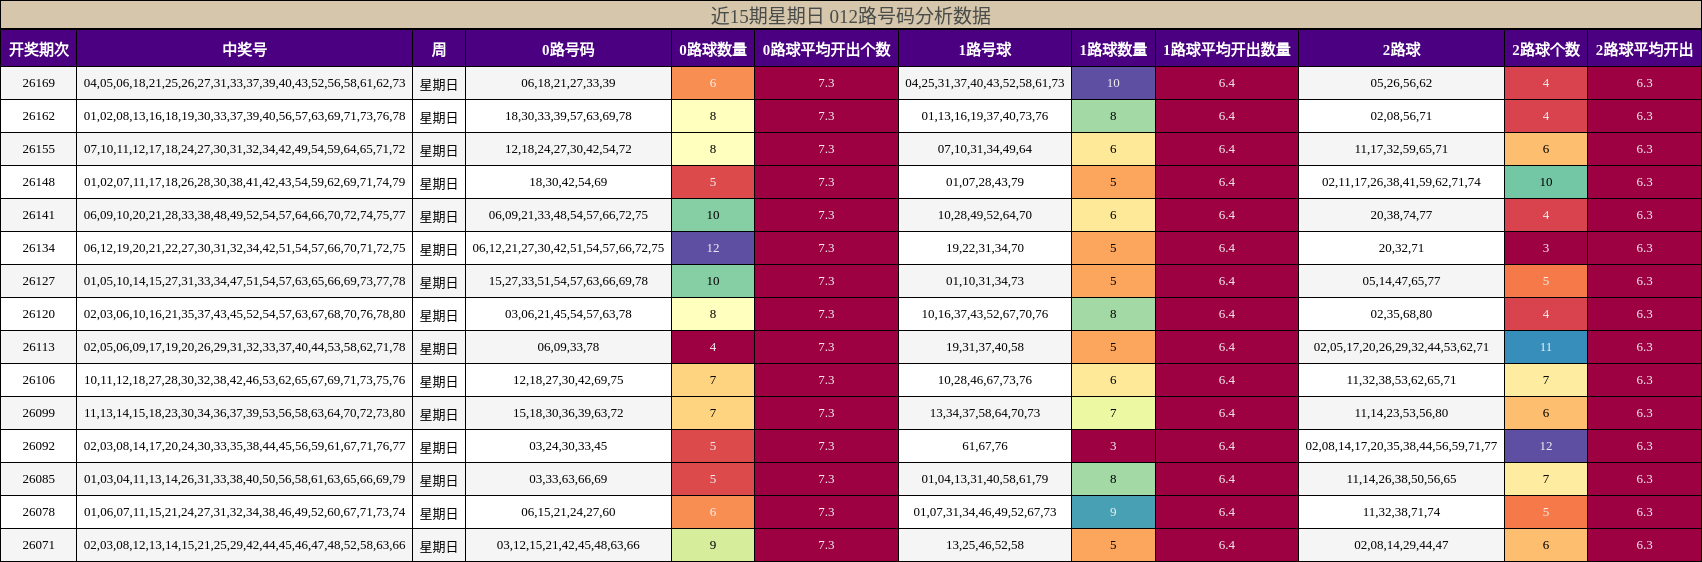
Task: Select draw period 26078
Action: click(39, 512)
